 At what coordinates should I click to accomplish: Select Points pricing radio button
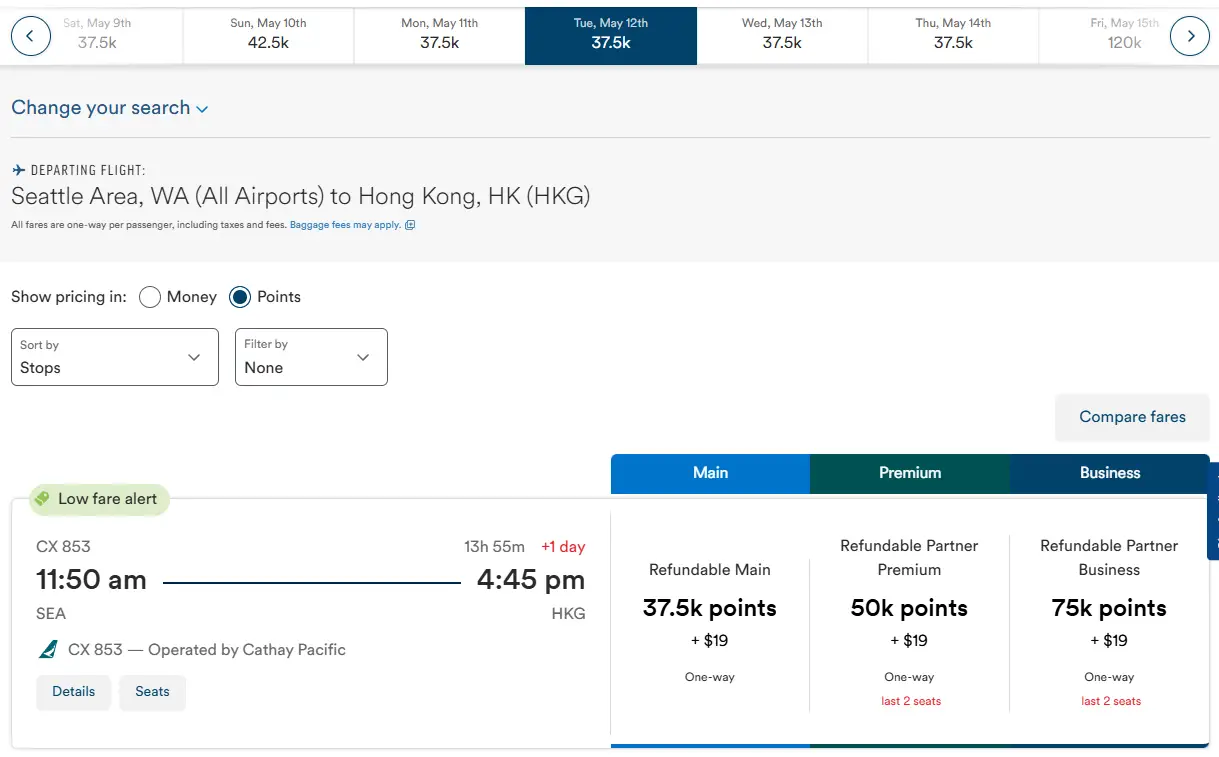coord(240,297)
